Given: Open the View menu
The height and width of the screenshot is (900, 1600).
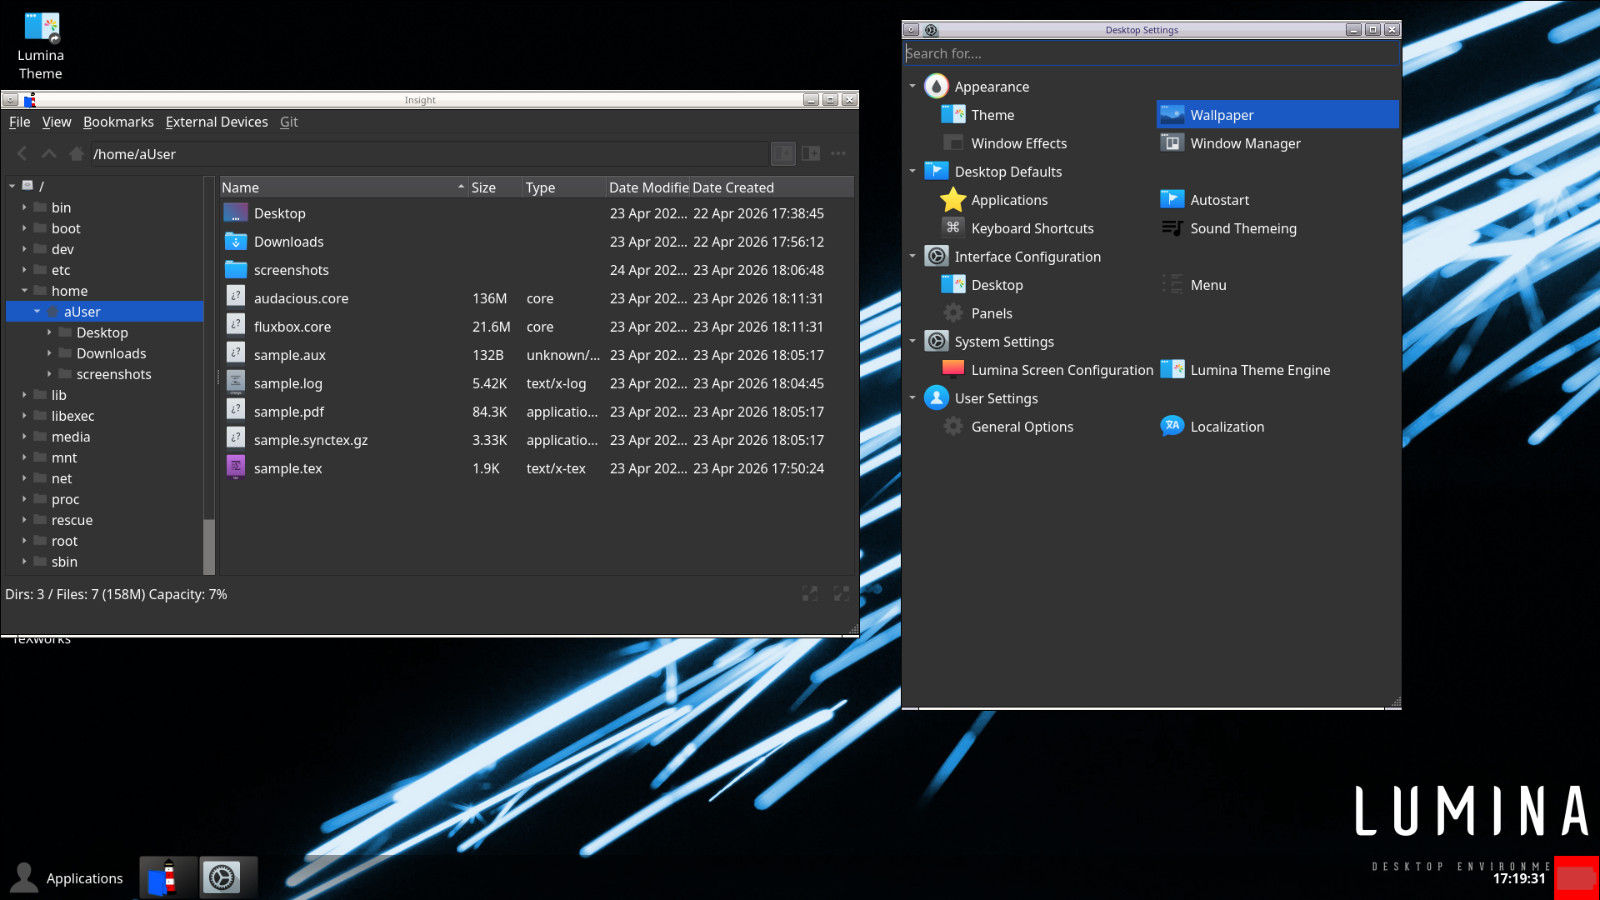Looking at the screenshot, I should [57, 122].
